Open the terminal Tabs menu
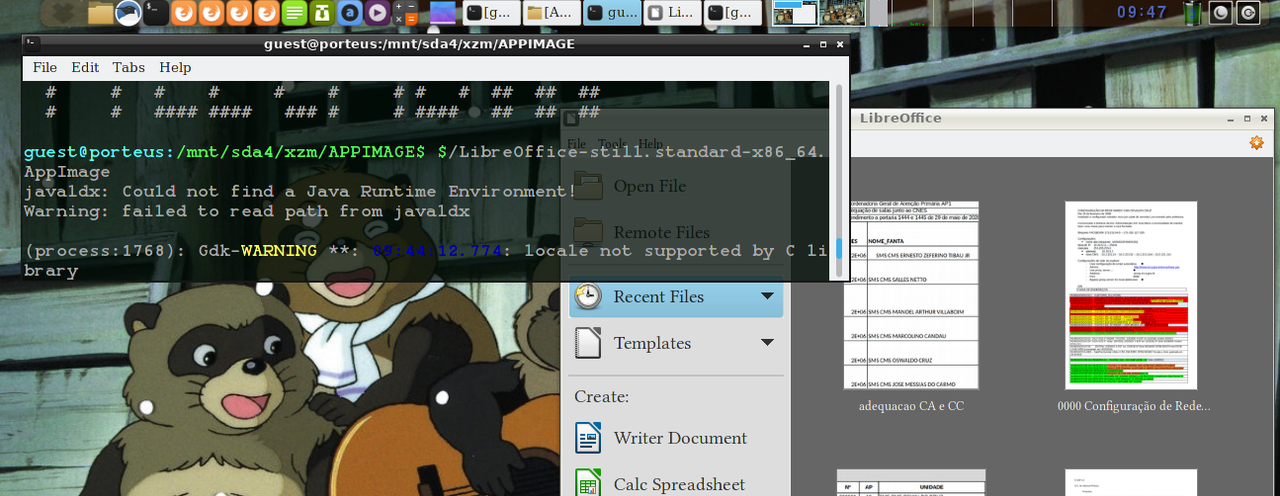This screenshot has height=496, width=1280. [x=128, y=68]
